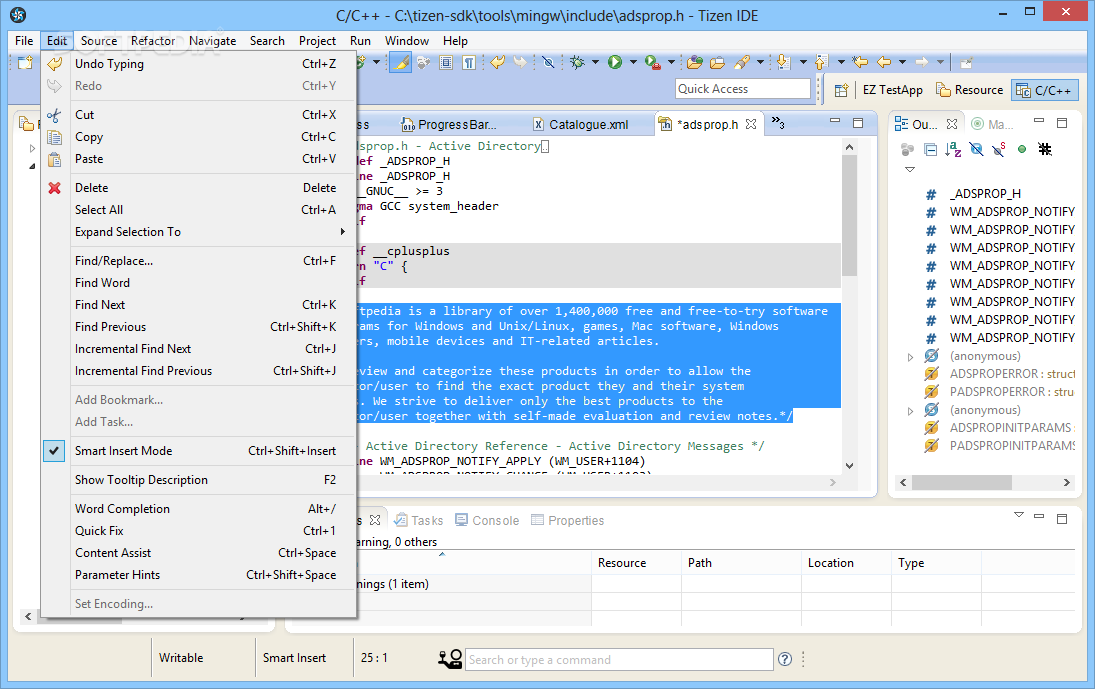Toggle Hide Non-Public Members green dot
The height and width of the screenshot is (689, 1095).
(x=1022, y=149)
